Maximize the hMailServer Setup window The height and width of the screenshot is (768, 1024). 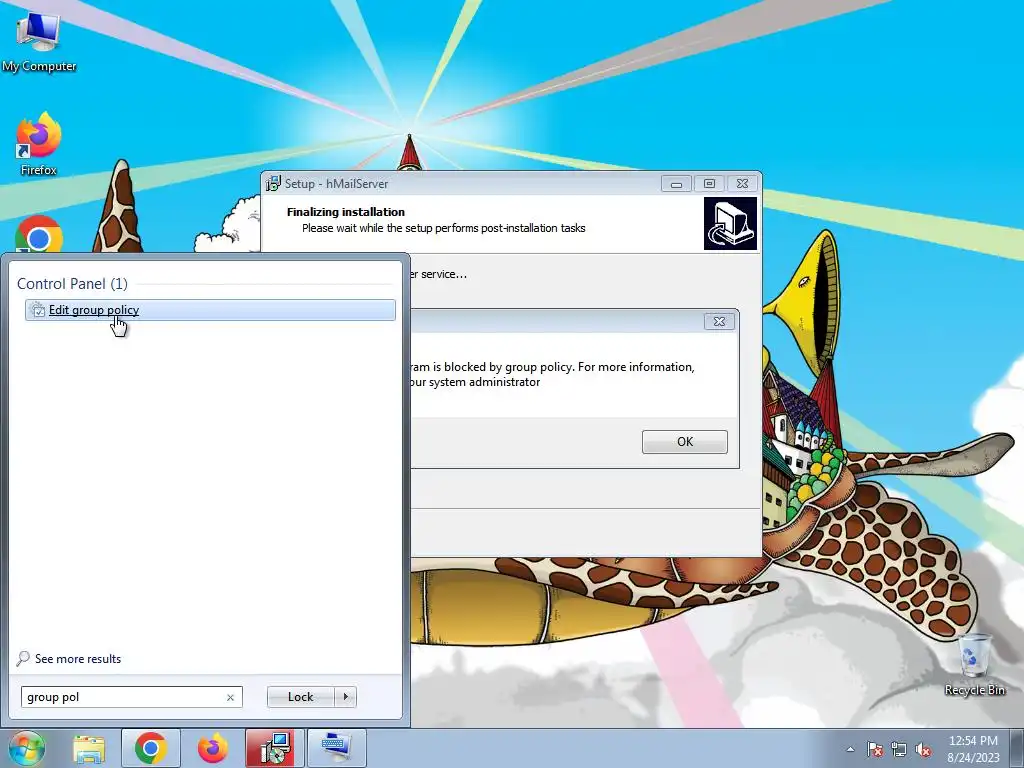(x=709, y=184)
